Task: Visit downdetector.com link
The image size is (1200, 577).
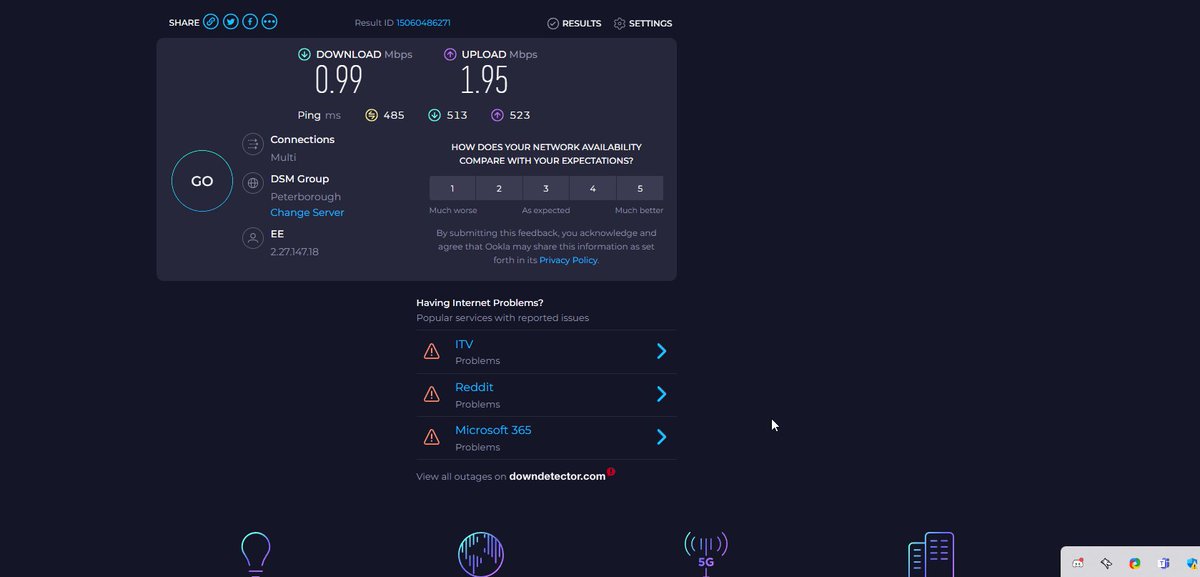Action: pyautogui.click(x=557, y=476)
